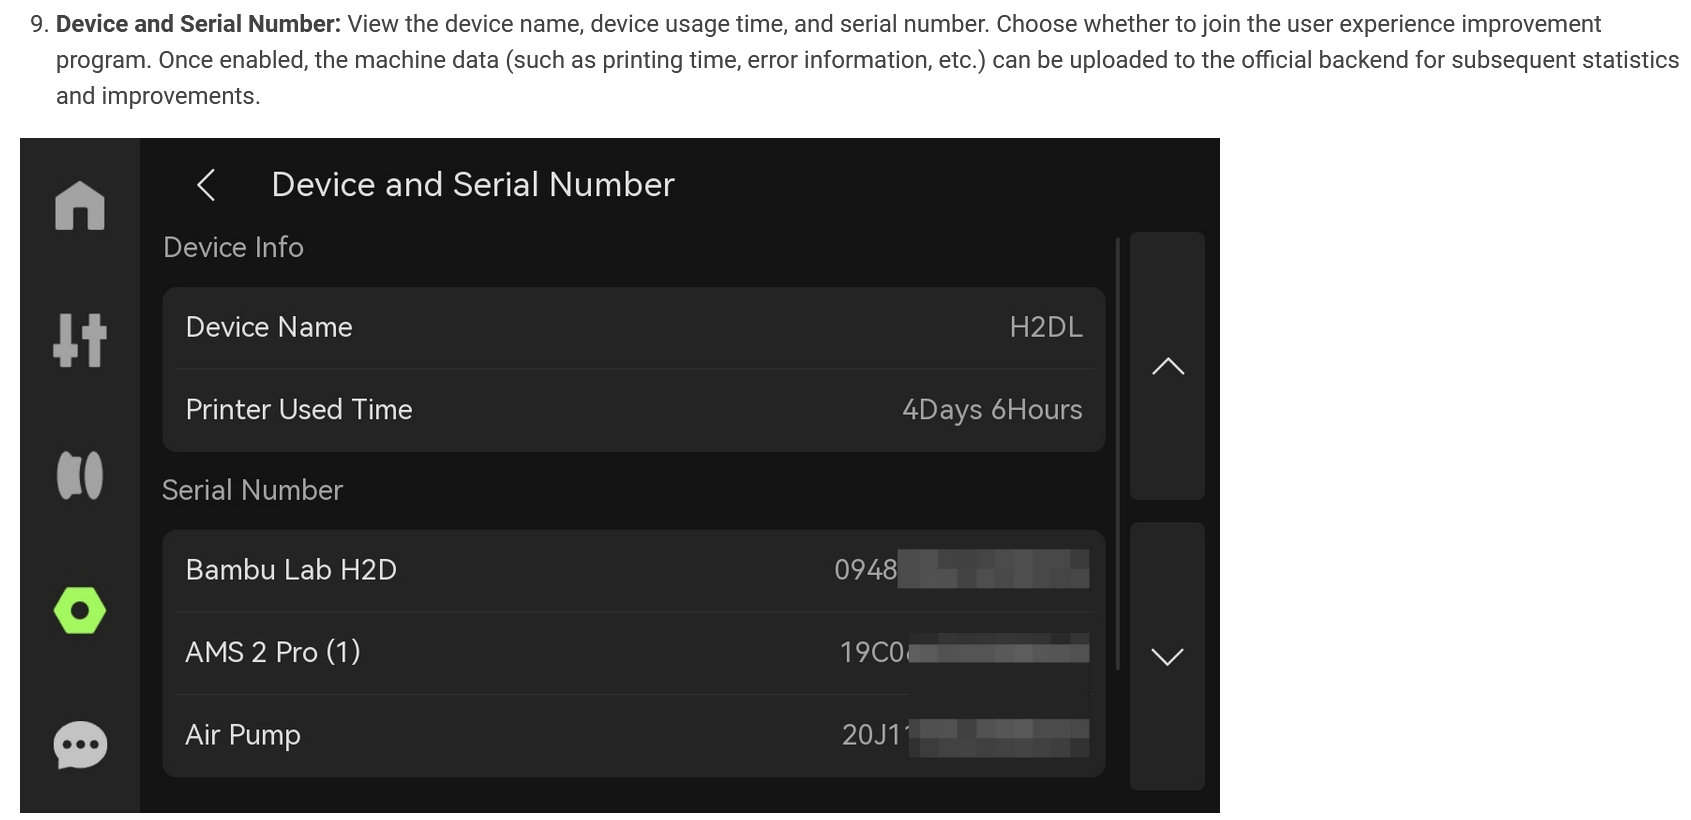Tap the H2DL device name value
The image size is (1691, 820).
coord(1045,327)
